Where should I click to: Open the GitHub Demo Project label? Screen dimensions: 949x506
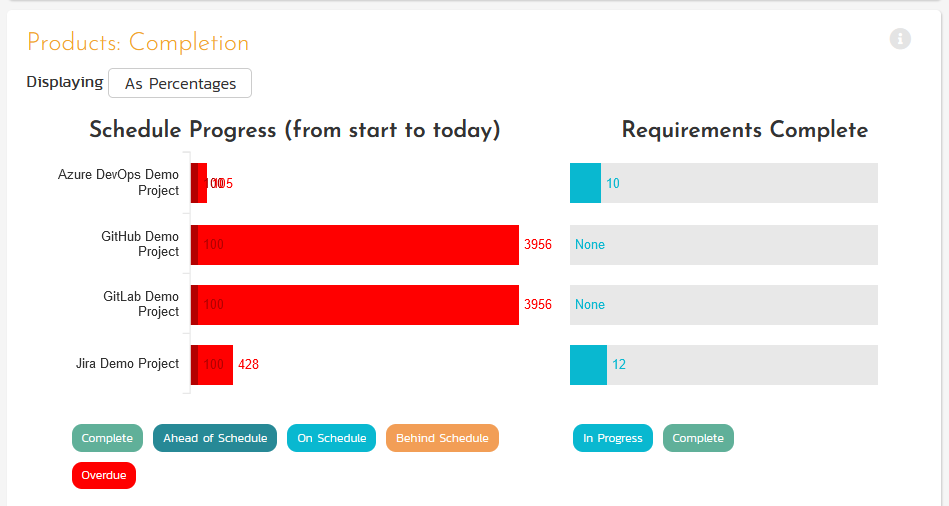click(140, 244)
